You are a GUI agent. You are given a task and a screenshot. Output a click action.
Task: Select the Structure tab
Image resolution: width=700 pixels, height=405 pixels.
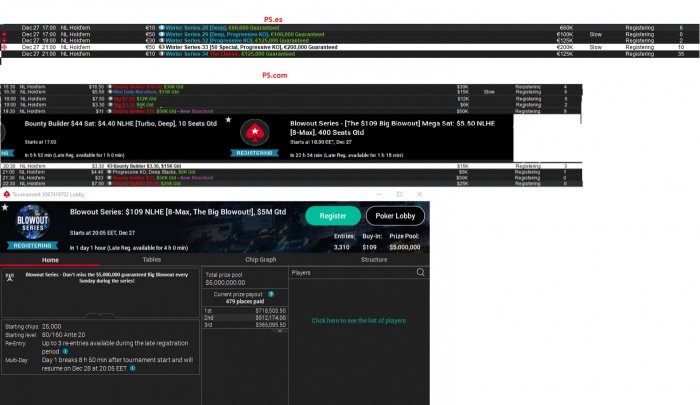(374, 259)
